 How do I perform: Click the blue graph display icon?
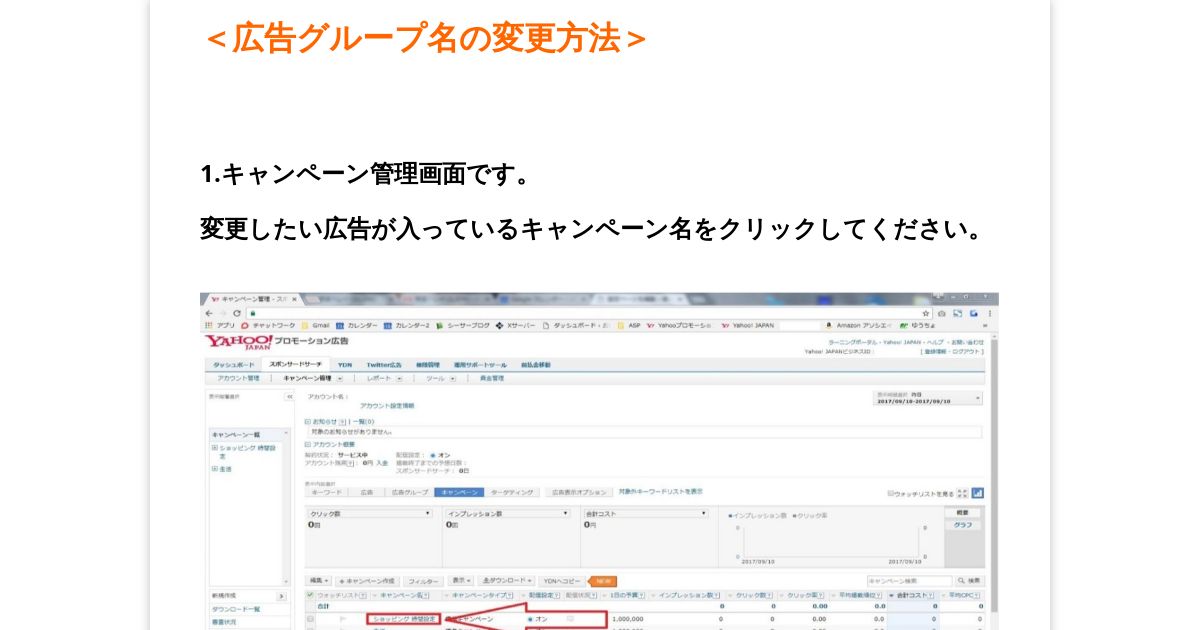coord(977,493)
